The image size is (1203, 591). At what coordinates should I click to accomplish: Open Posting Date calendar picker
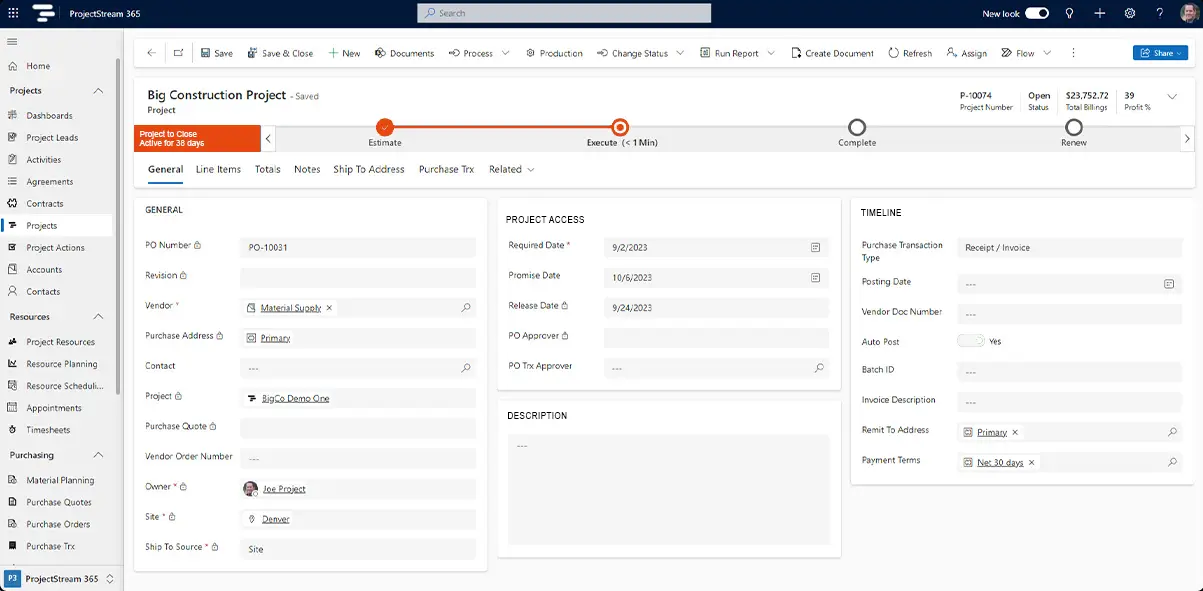coord(1169,284)
